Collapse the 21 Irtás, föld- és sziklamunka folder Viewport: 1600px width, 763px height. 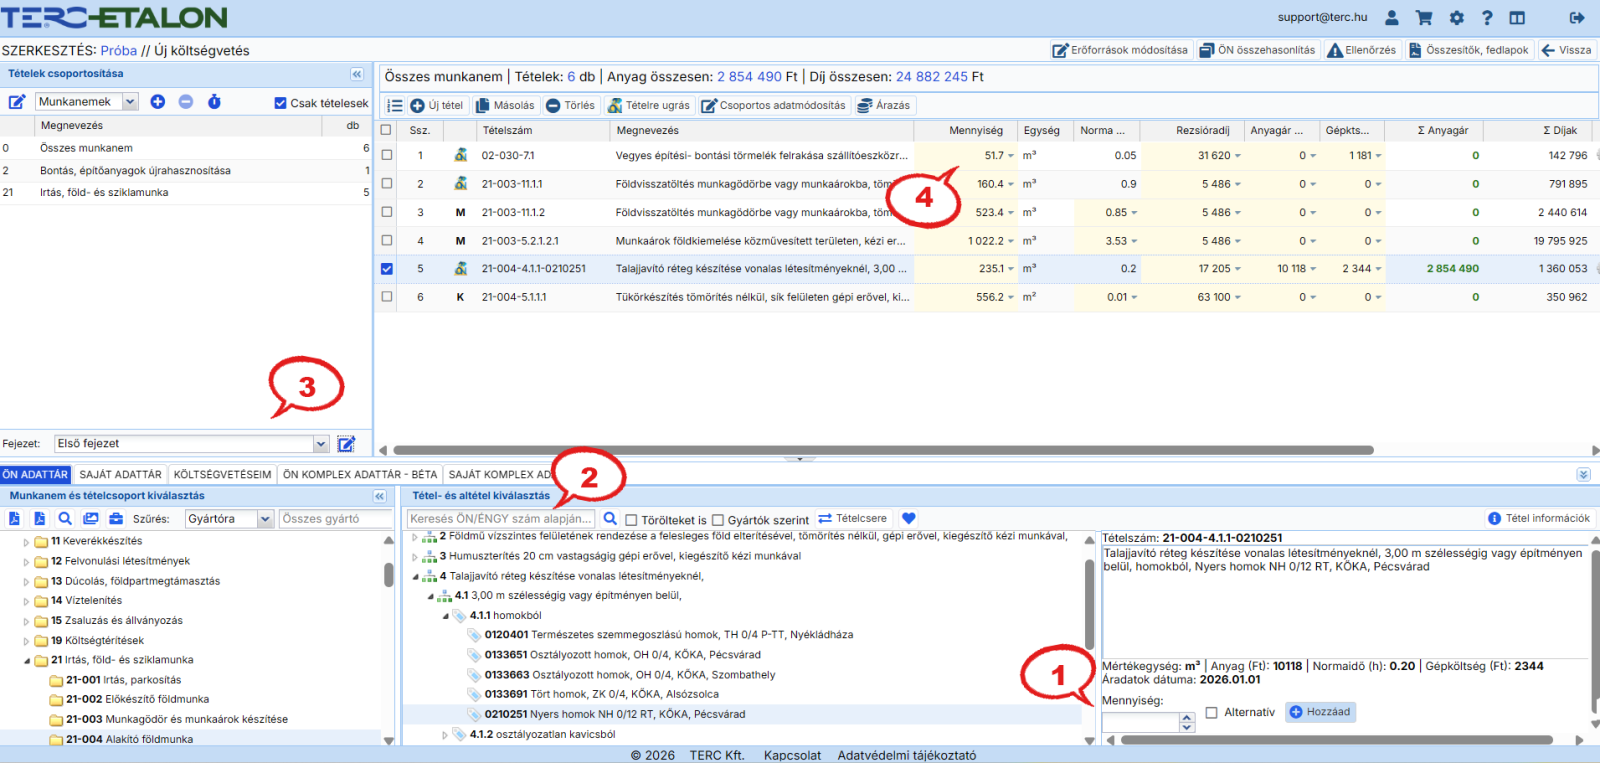(x=27, y=661)
